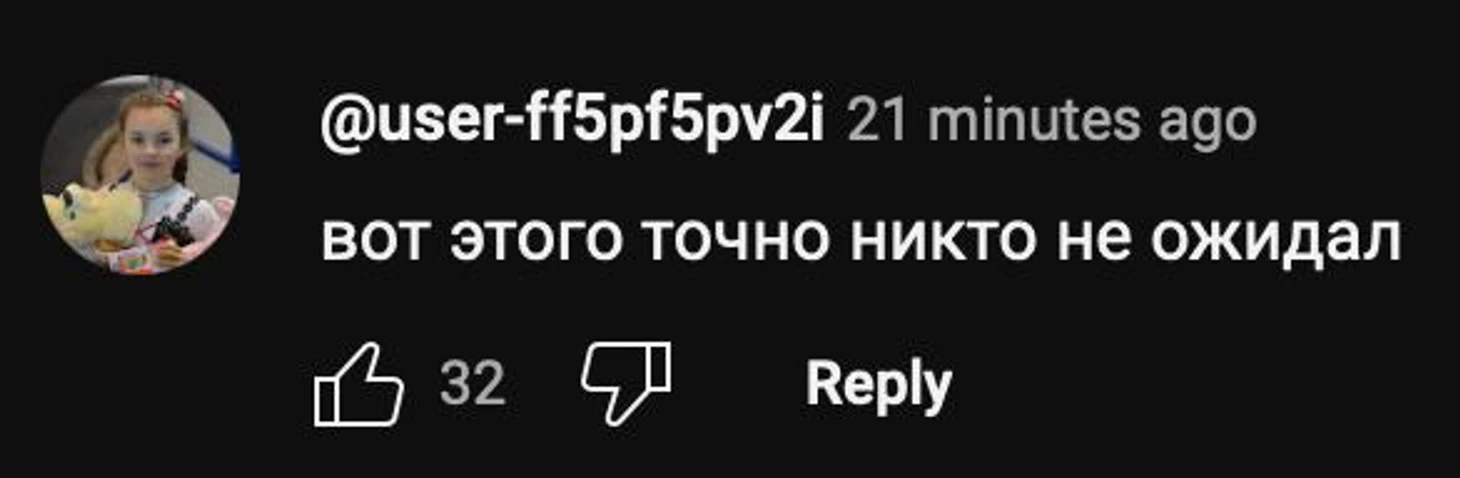
Task: Toggle the thumbs-down on this comment
Action: [627, 385]
